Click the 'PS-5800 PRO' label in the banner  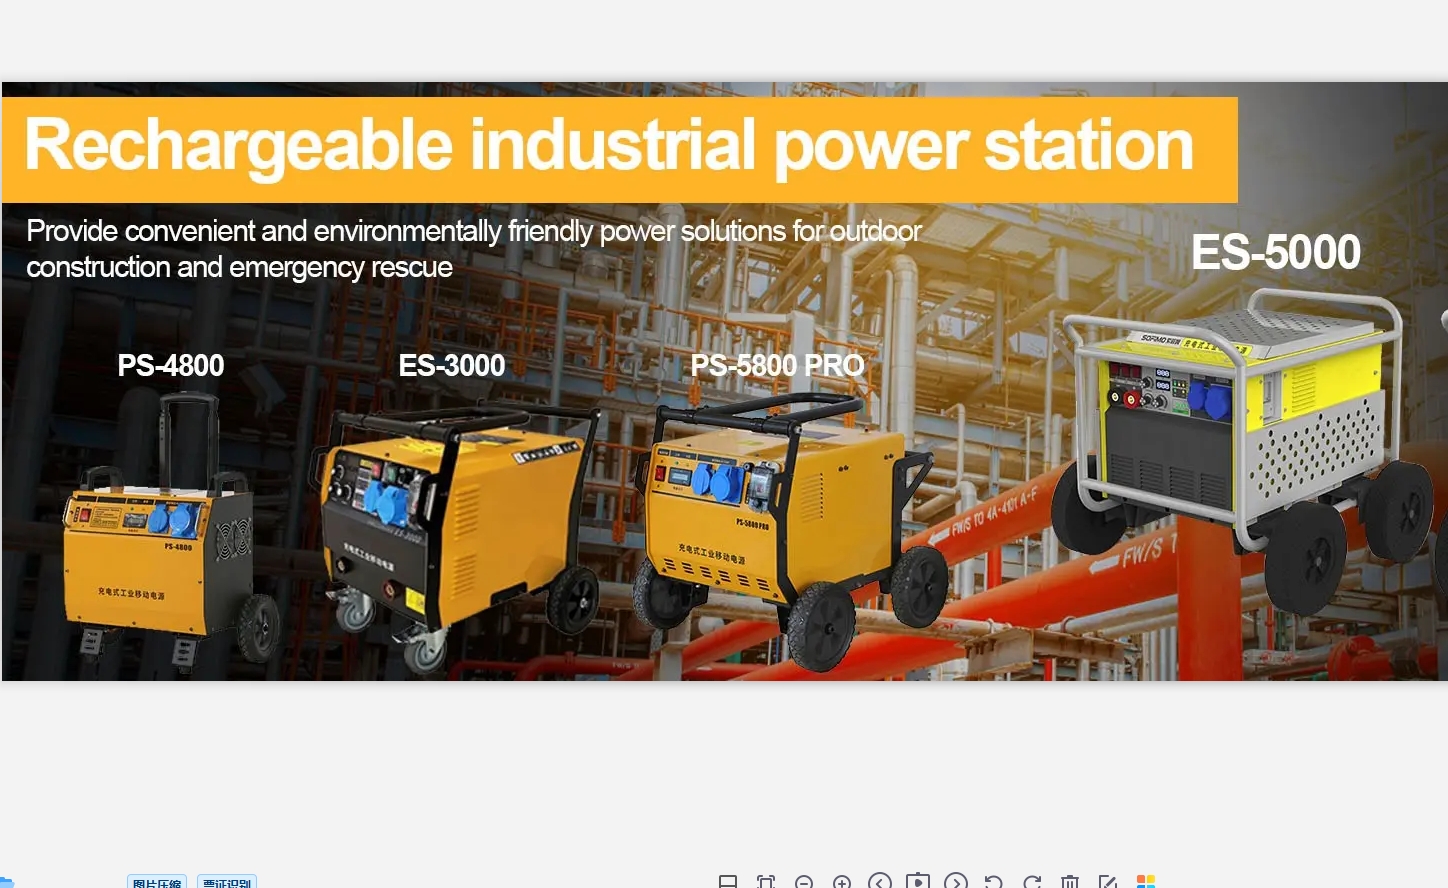pyautogui.click(x=778, y=365)
